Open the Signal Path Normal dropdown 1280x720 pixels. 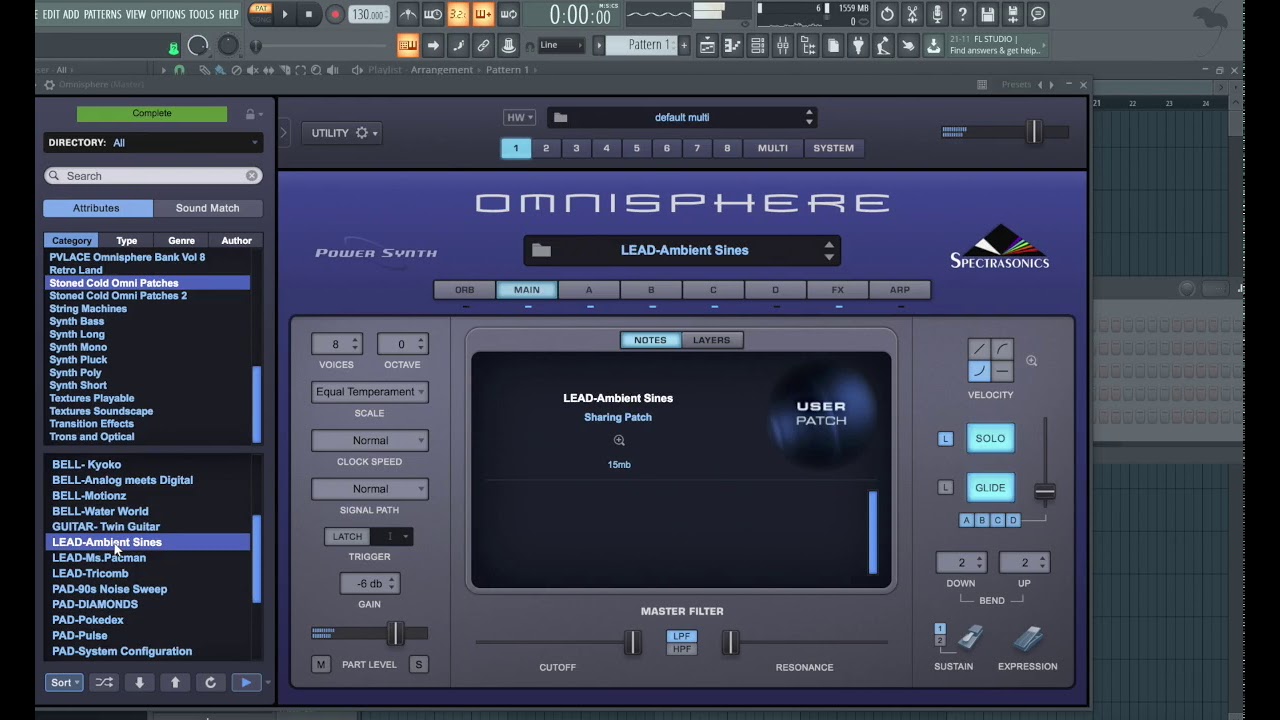(x=370, y=489)
